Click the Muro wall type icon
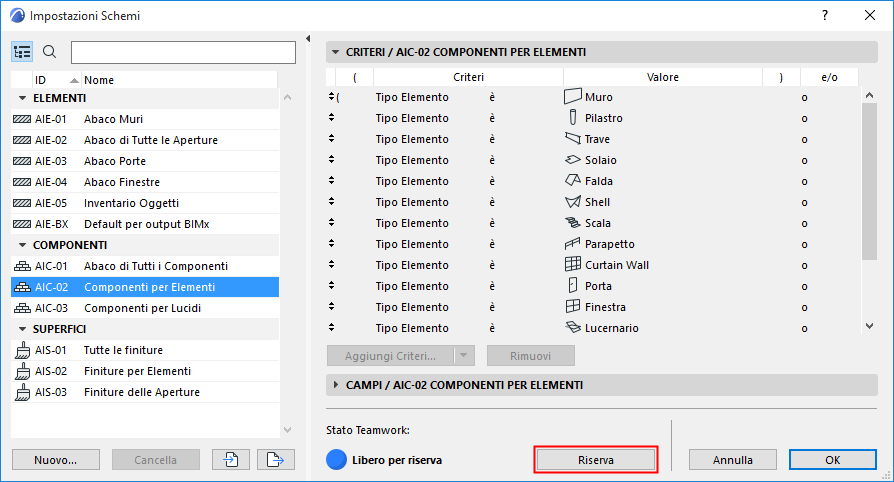Image resolution: width=894 pixels, height=482 pixels. (x=572, y=97)
